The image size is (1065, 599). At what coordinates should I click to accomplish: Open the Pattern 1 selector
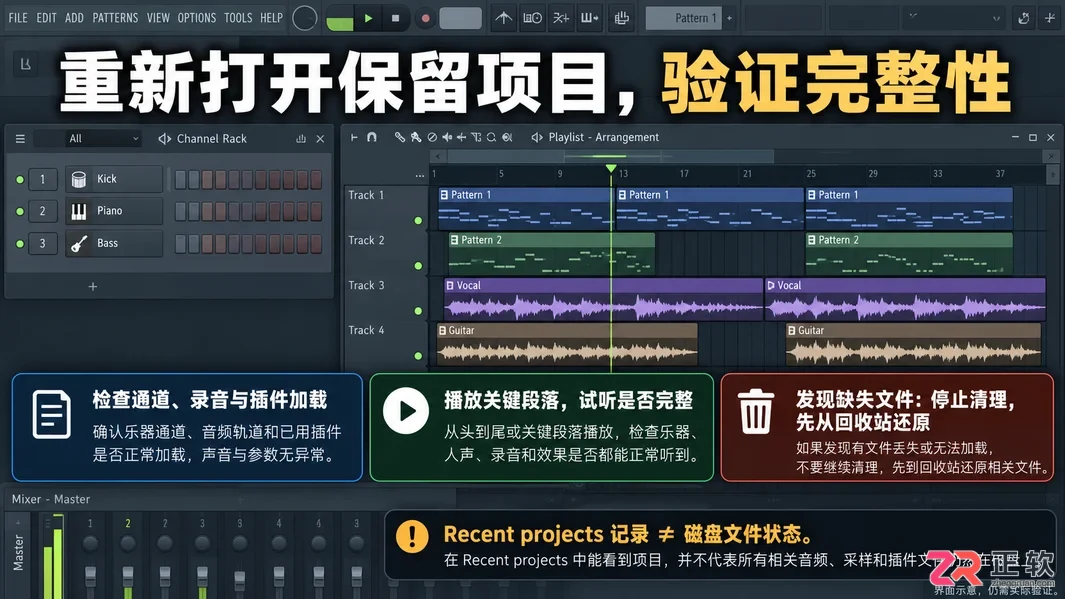click(683, 18)
